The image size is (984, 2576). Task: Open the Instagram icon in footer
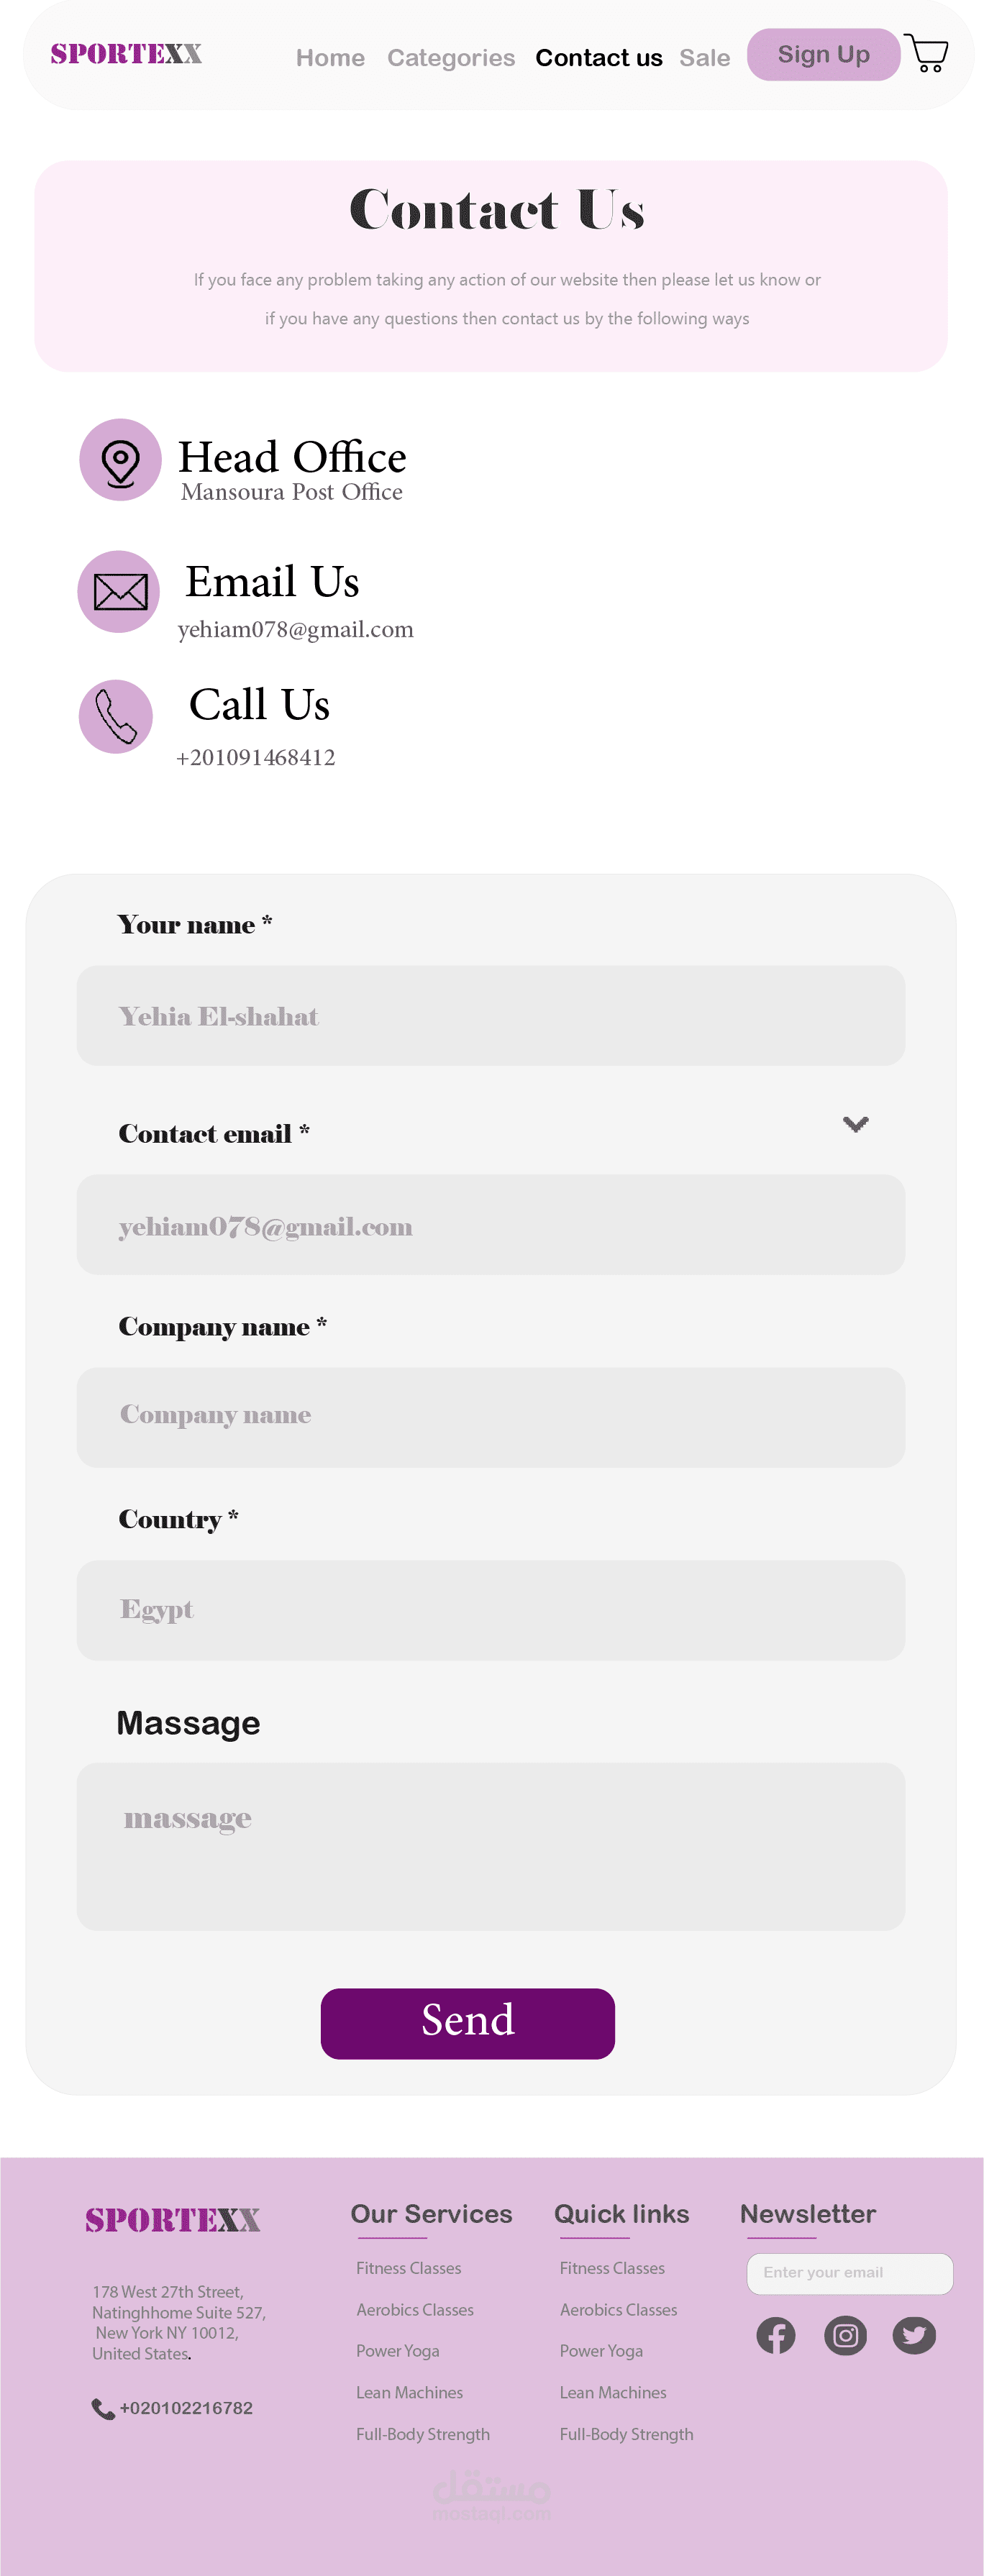tap(845, 2336)
